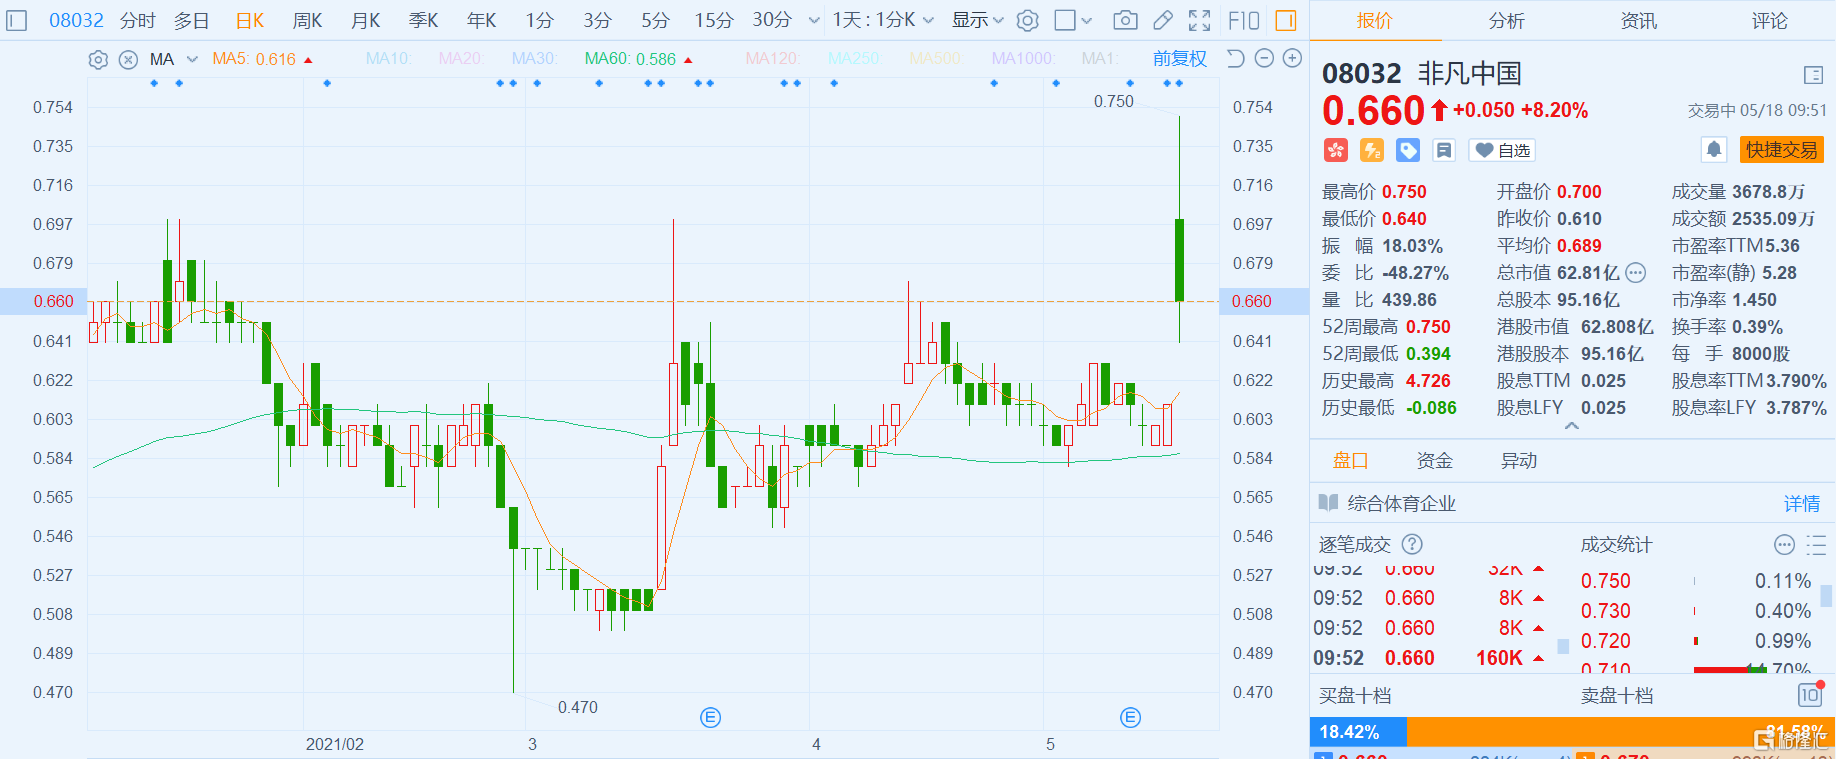Open the 前复权 adjustment selector
The width and height of the screenshot is (1836, 759).
coord(1180,59)
